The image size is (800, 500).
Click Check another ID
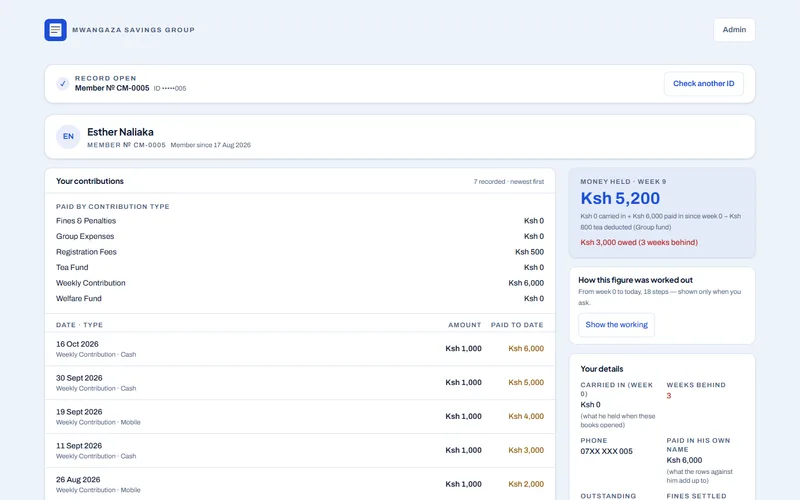(x=704, y=83)
